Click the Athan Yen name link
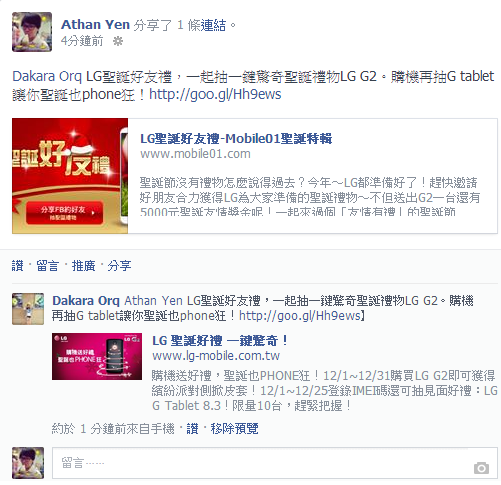 (x=95, y=25)
